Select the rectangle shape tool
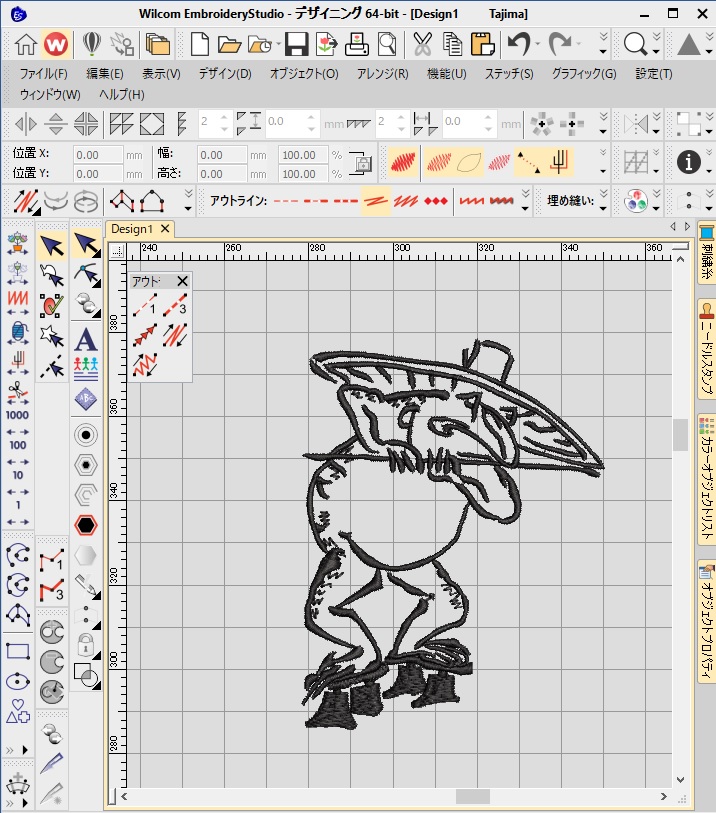This screenshot has height=813, width=716. point(18,651)
